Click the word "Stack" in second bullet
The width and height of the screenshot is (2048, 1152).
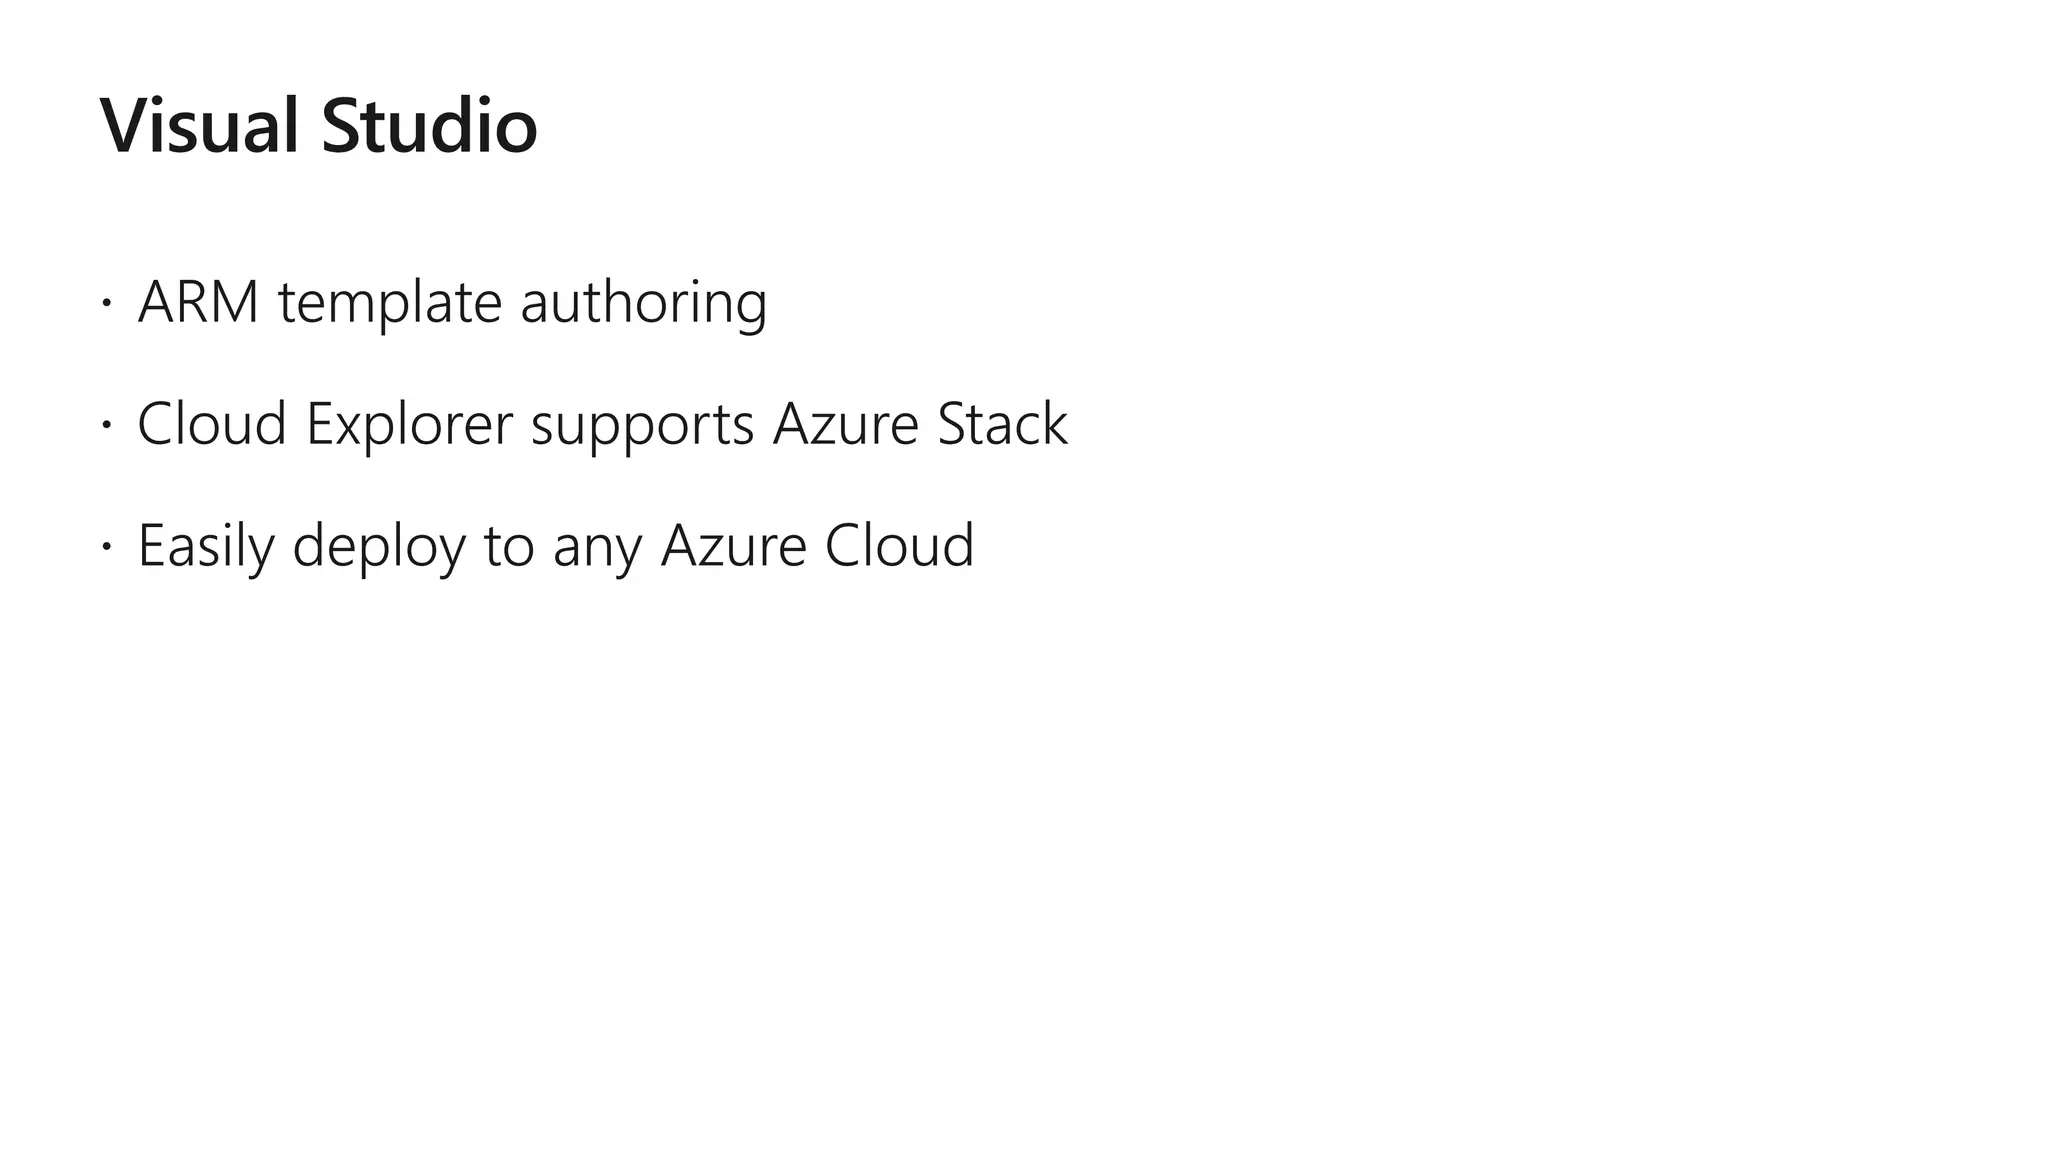click(1002, 424)
